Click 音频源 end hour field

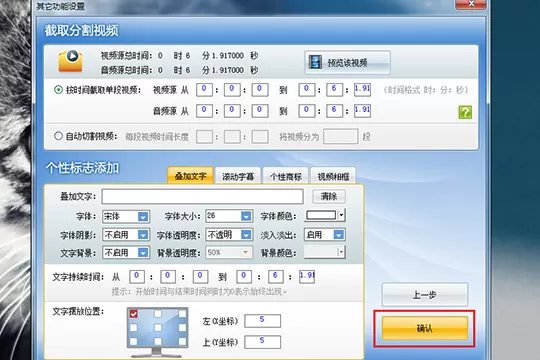coord(307,111)
